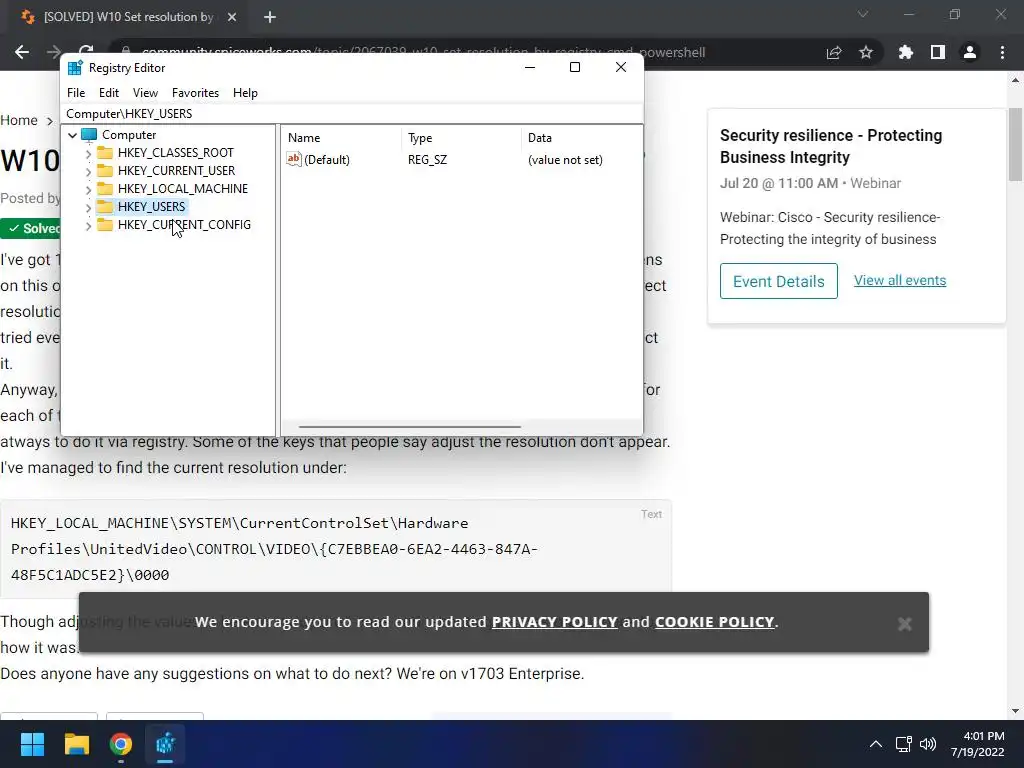Image resolution: width=1024 pixels, height=768 pixels.
Task: Click the webinar title Security resilience
Action: (x=831, y=146)
